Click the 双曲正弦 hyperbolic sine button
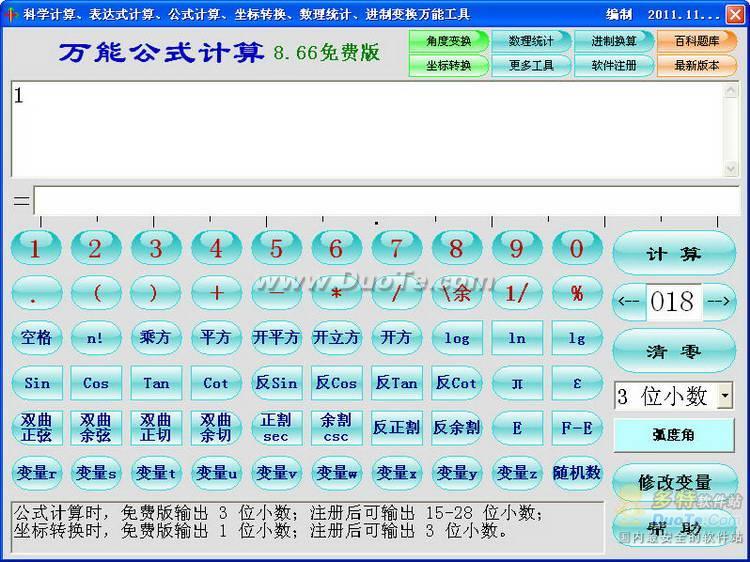Screen dimensions: 750x562 click(x=36, y=428)
